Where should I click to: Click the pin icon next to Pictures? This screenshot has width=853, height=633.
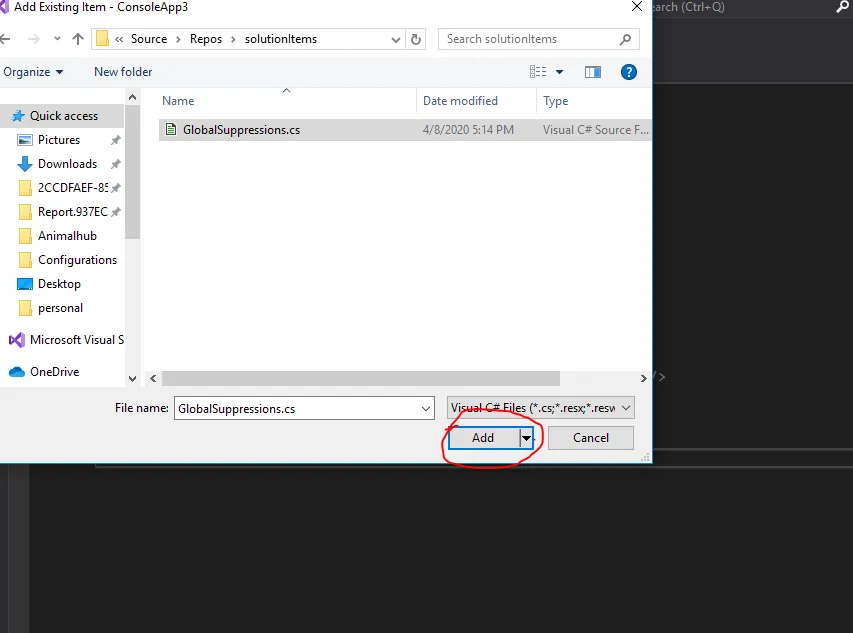(x=115, y=140)
